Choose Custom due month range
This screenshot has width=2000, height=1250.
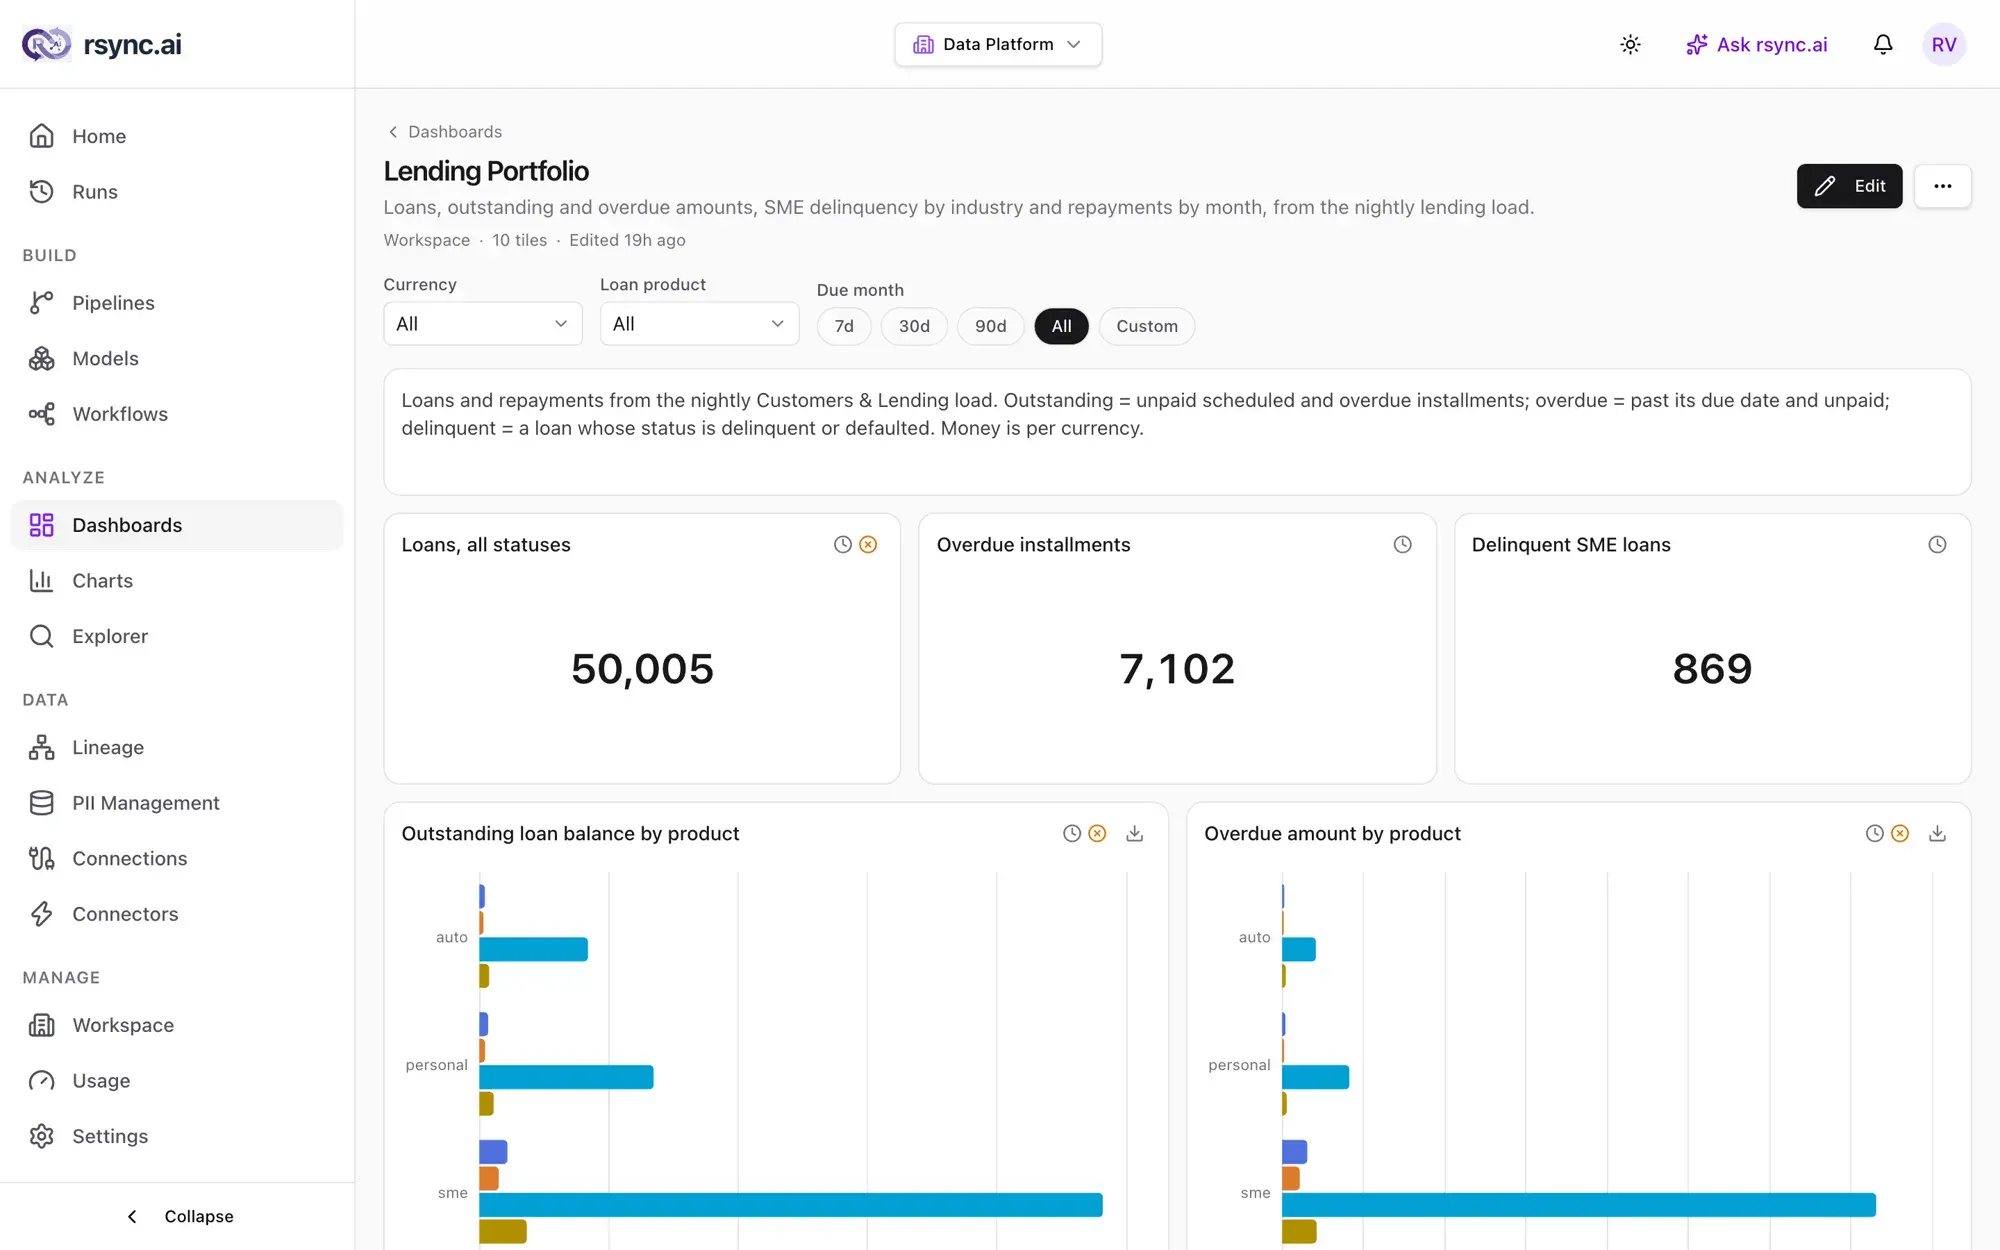1147,326
